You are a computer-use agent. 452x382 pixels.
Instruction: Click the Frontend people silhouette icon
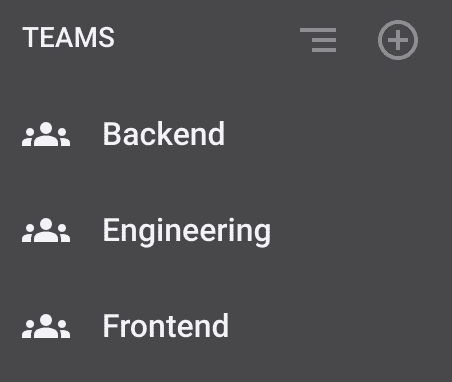click(x=46, y=326)
